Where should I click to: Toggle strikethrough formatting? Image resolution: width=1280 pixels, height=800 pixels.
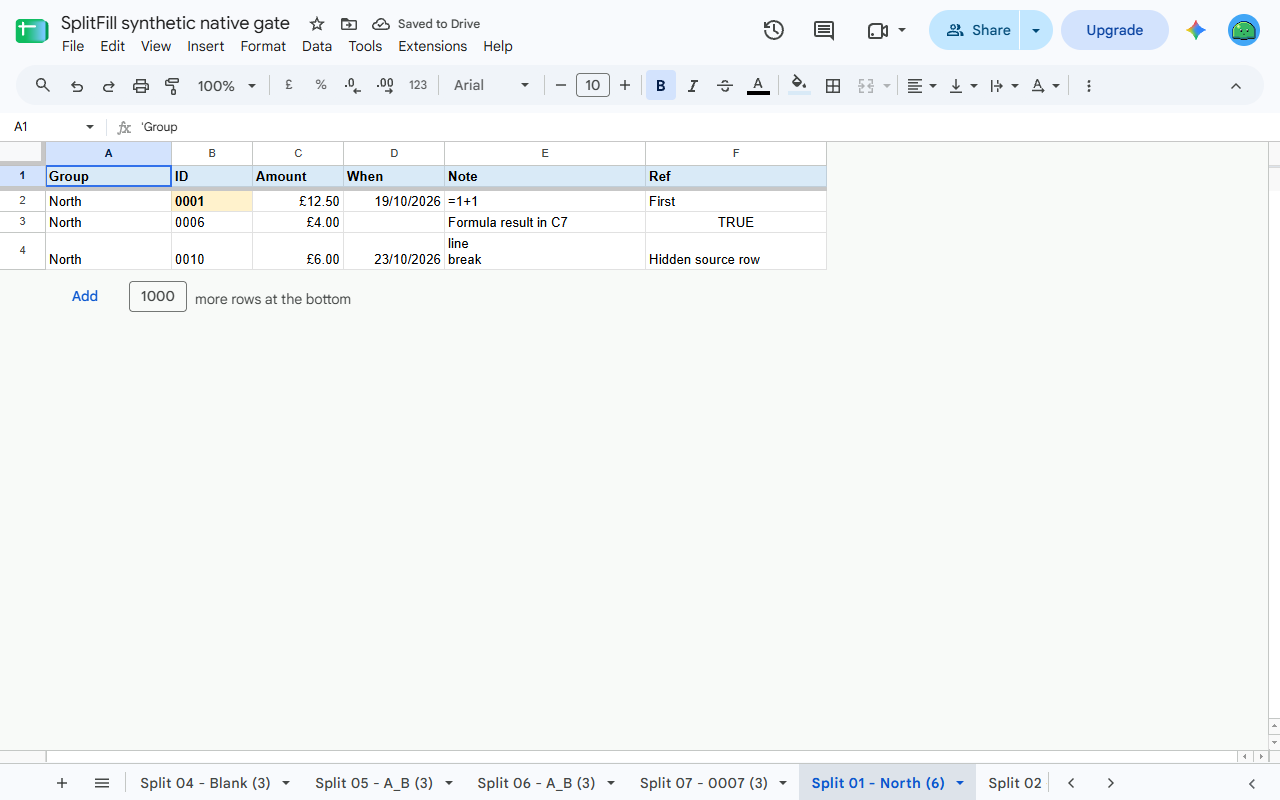coord(725,86)
